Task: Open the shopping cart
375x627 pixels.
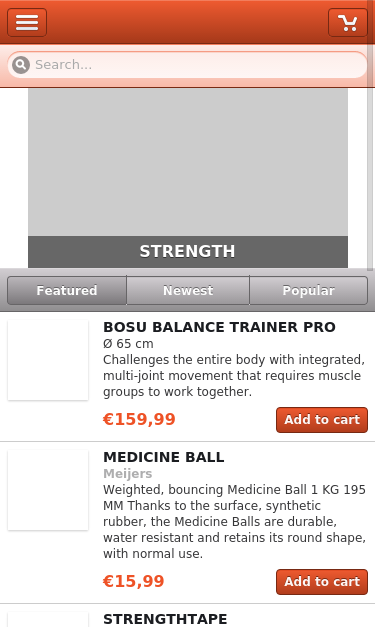Action: (x=347, y=22)
